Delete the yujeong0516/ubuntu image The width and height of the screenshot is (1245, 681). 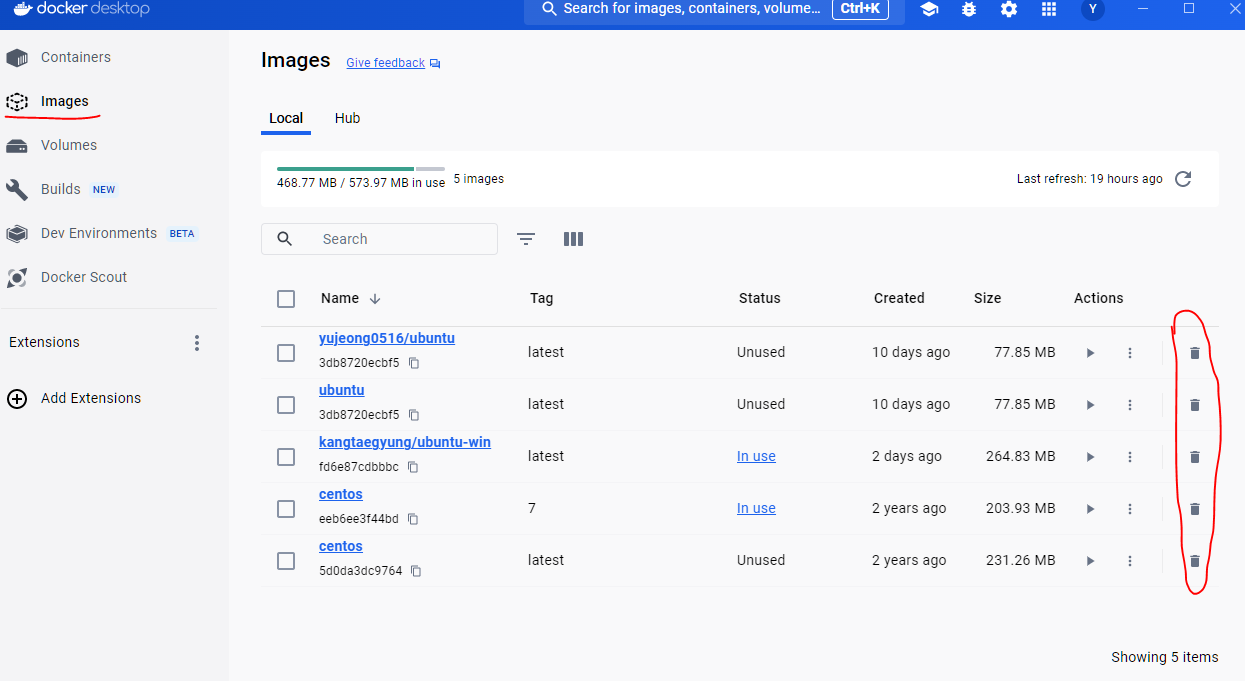point(1194,353)
